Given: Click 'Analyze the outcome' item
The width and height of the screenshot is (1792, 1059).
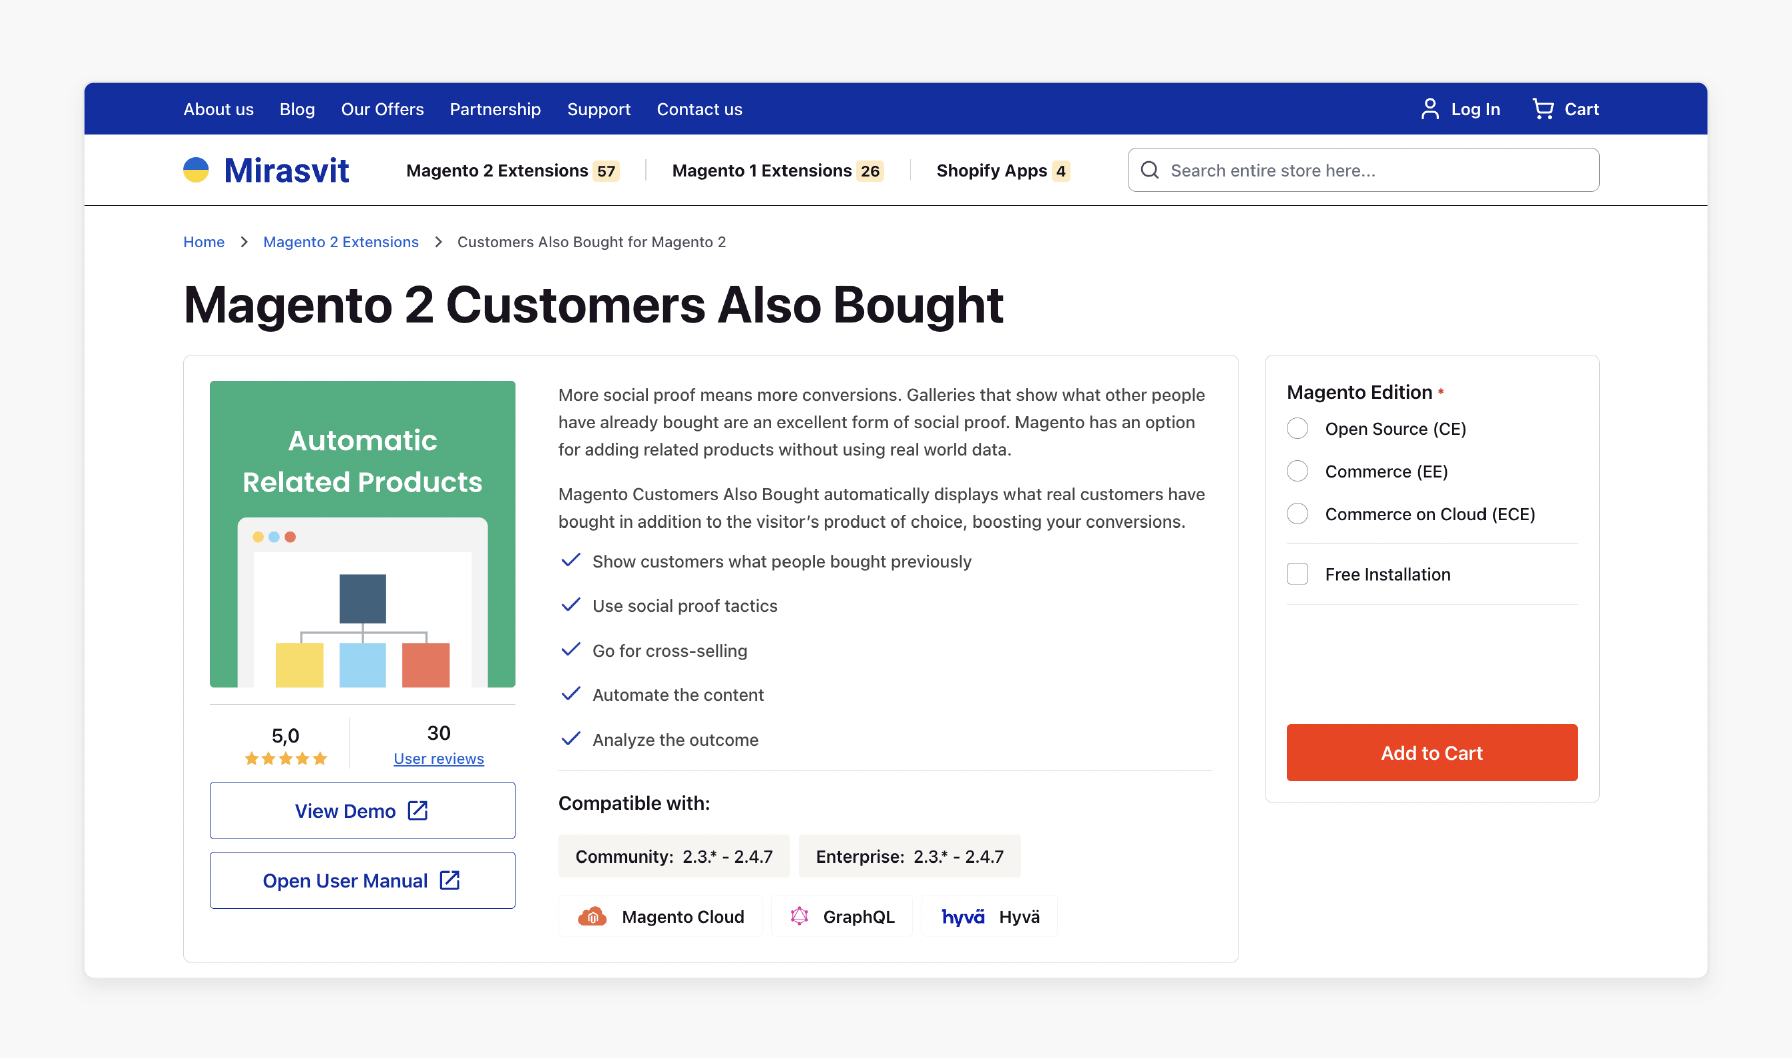Looking at the screenshot, I should (x=676, y=740).
